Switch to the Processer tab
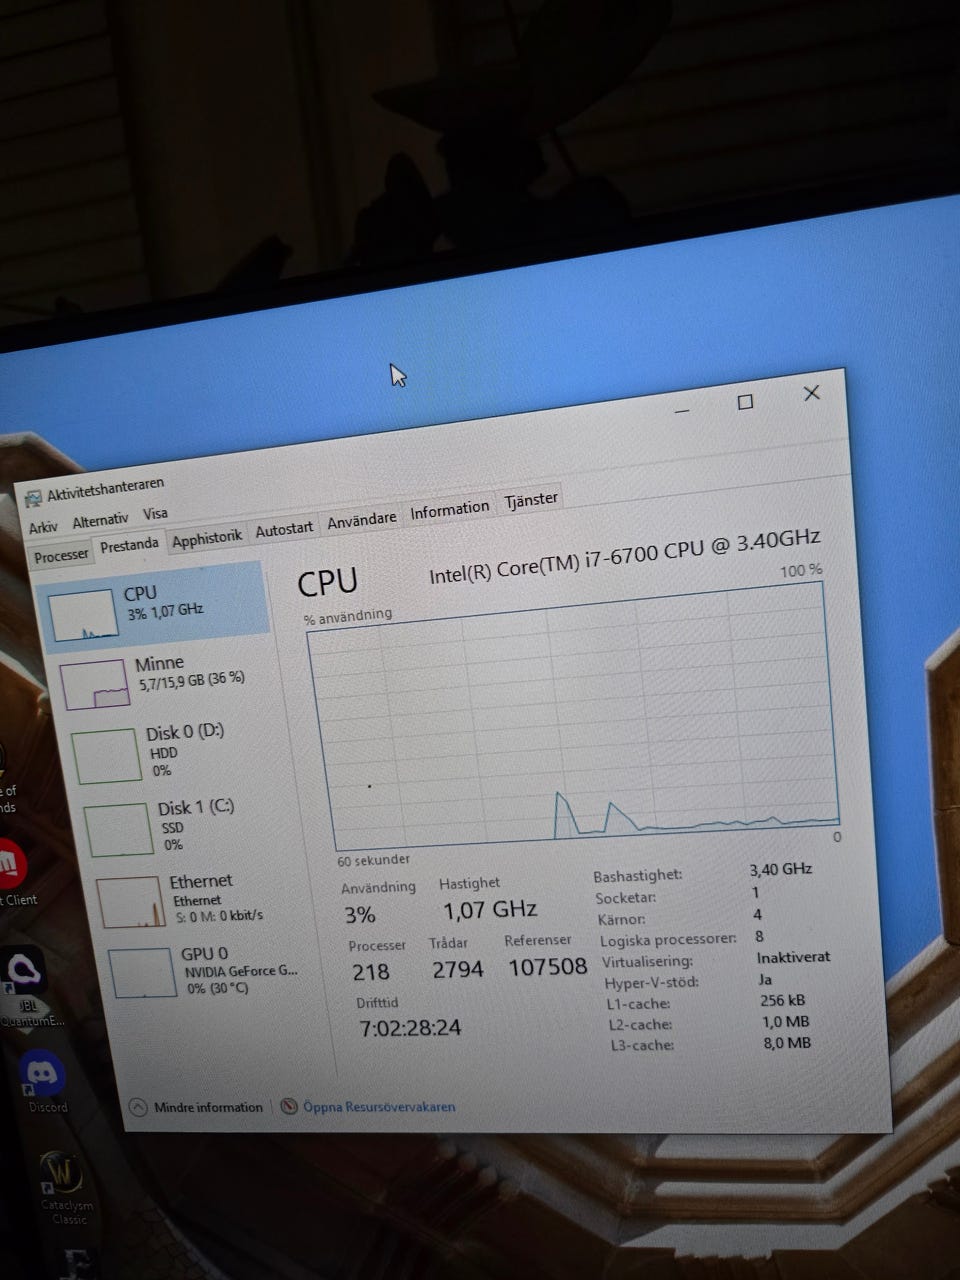This screenshot has height=1280, width=960. point(61,556)
